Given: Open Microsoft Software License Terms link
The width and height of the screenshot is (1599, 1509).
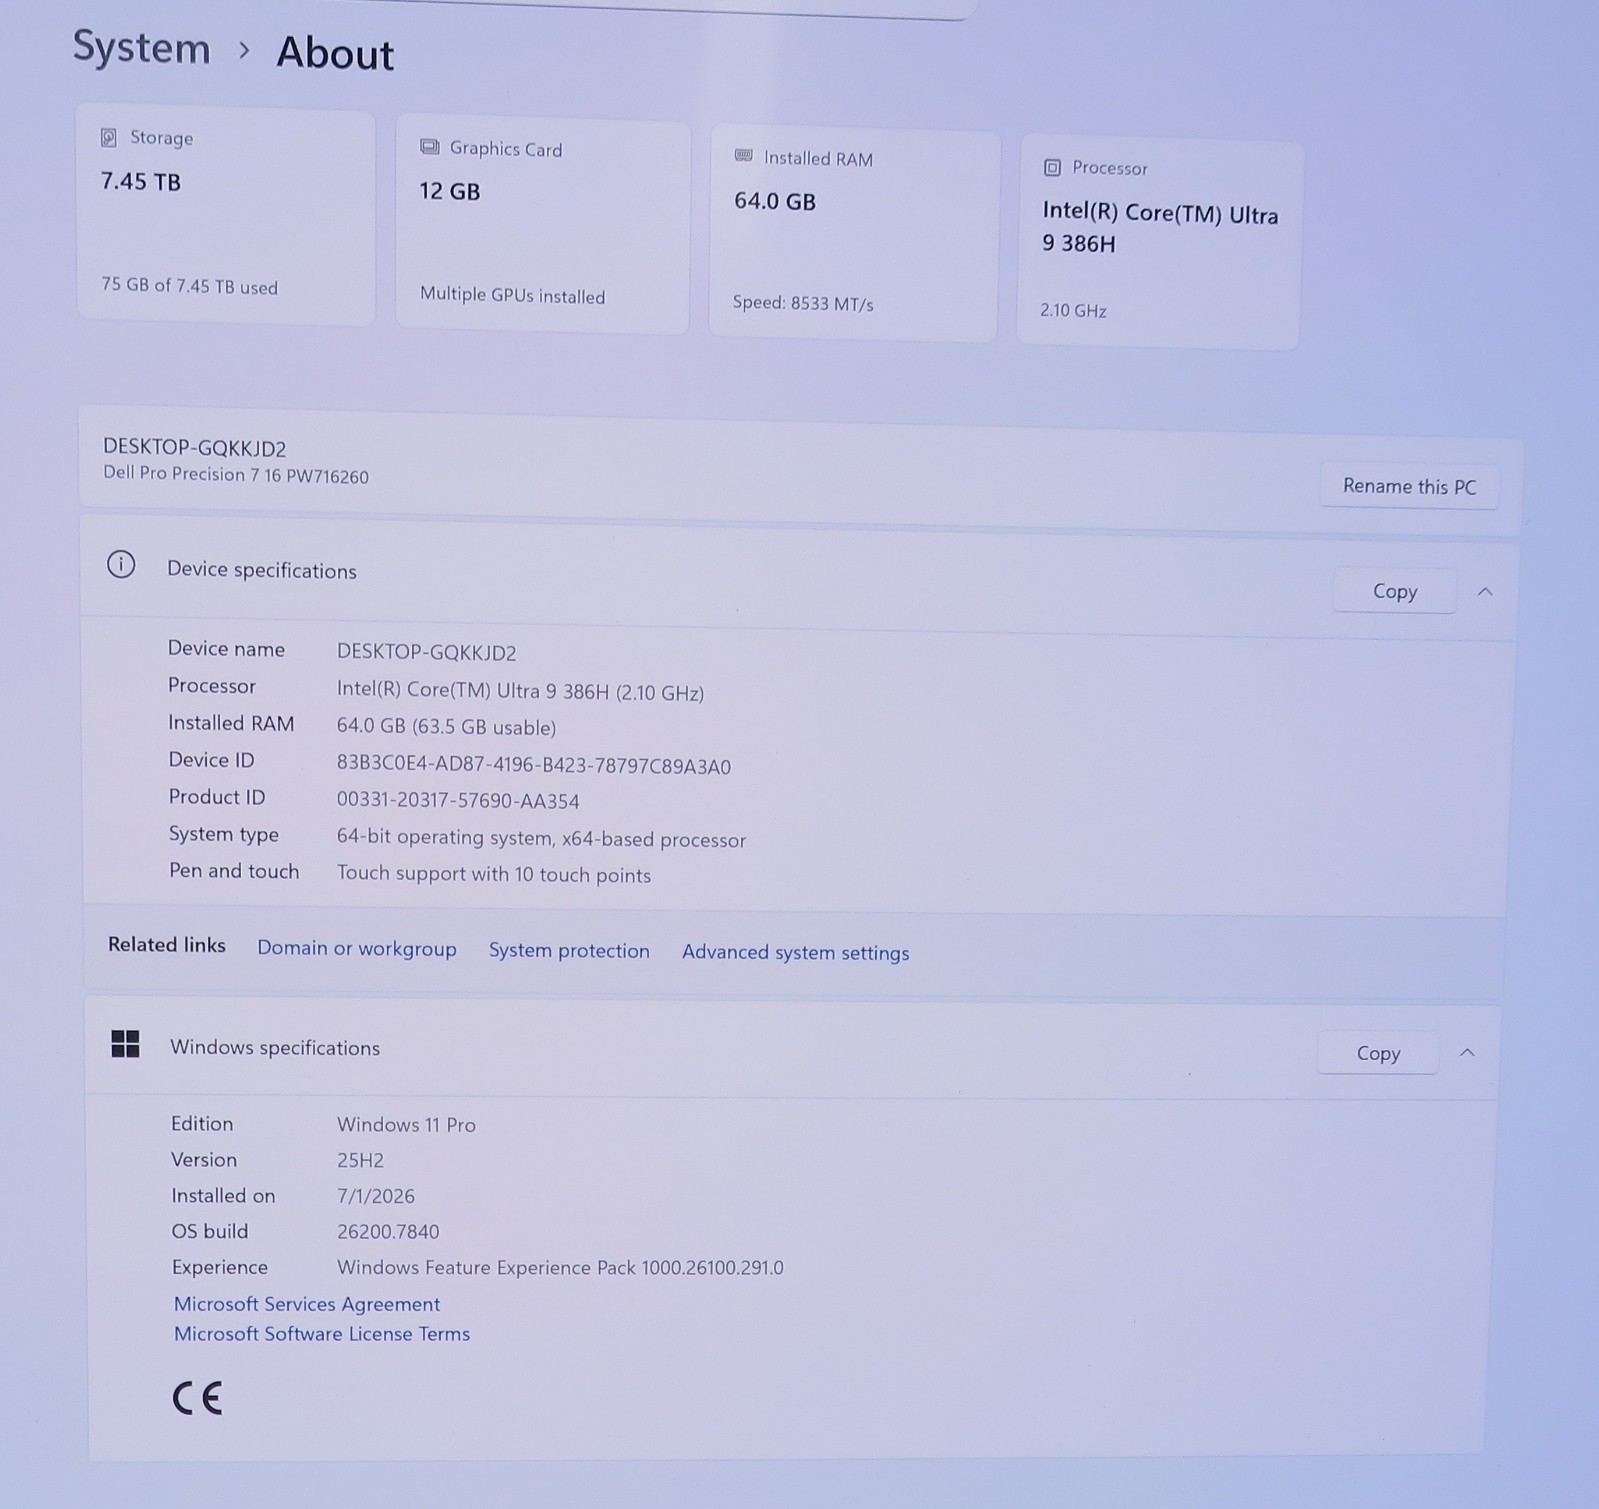Looking at the screenshot, I should point(322,1334).
